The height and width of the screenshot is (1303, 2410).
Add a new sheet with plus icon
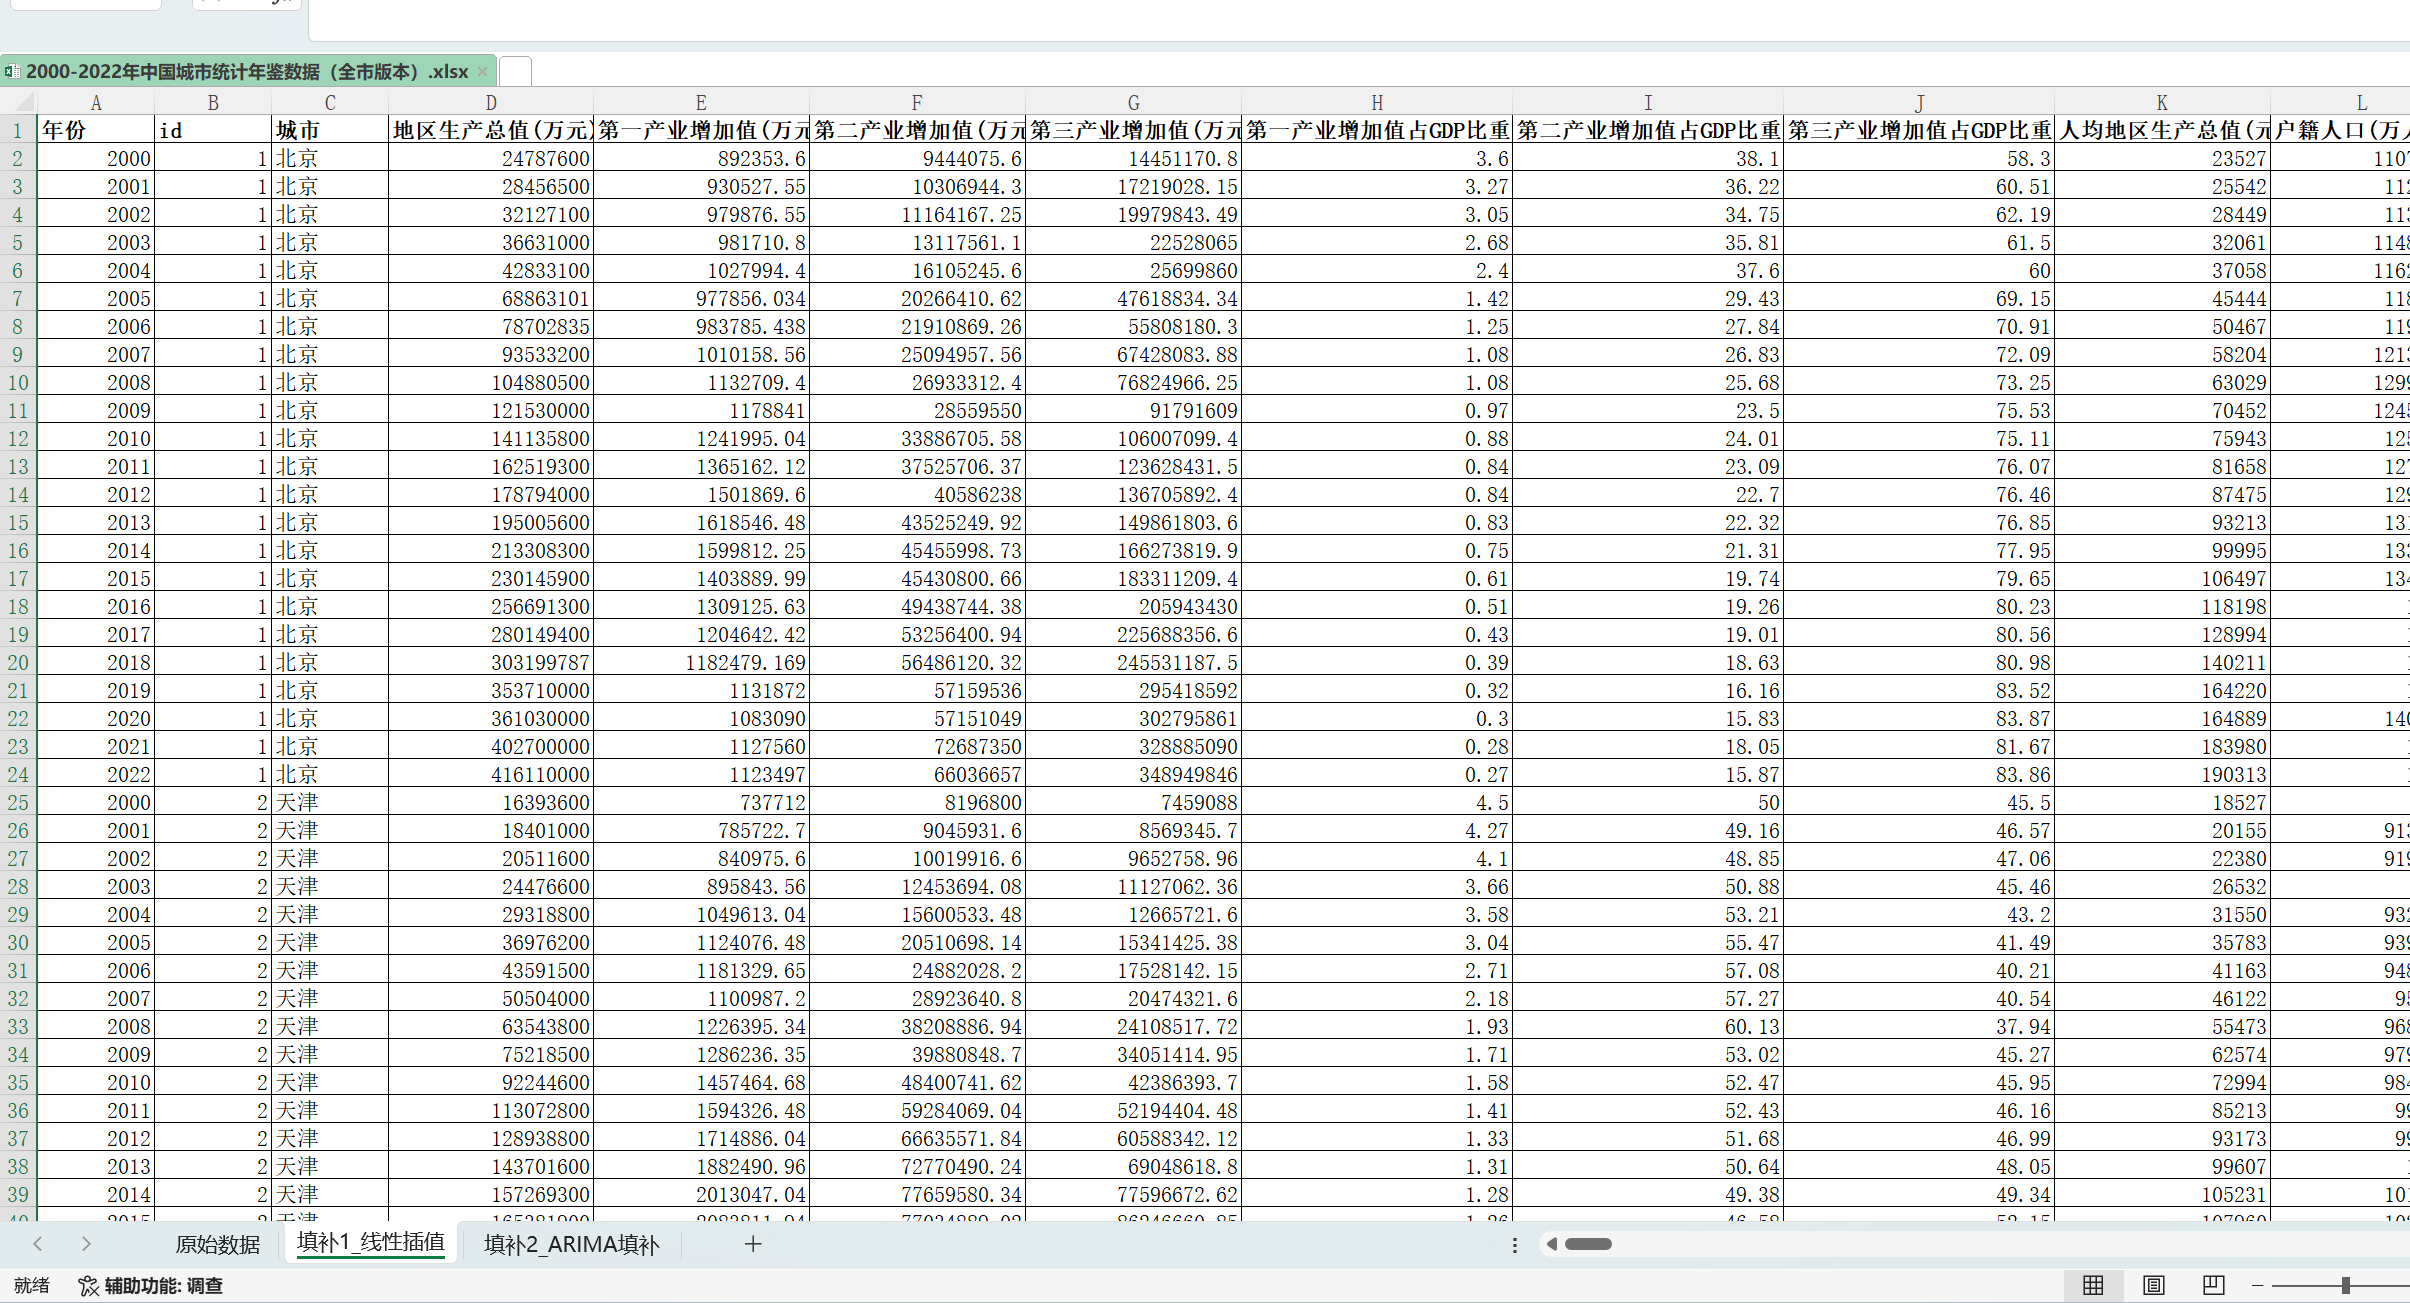tap(753, 1244)
